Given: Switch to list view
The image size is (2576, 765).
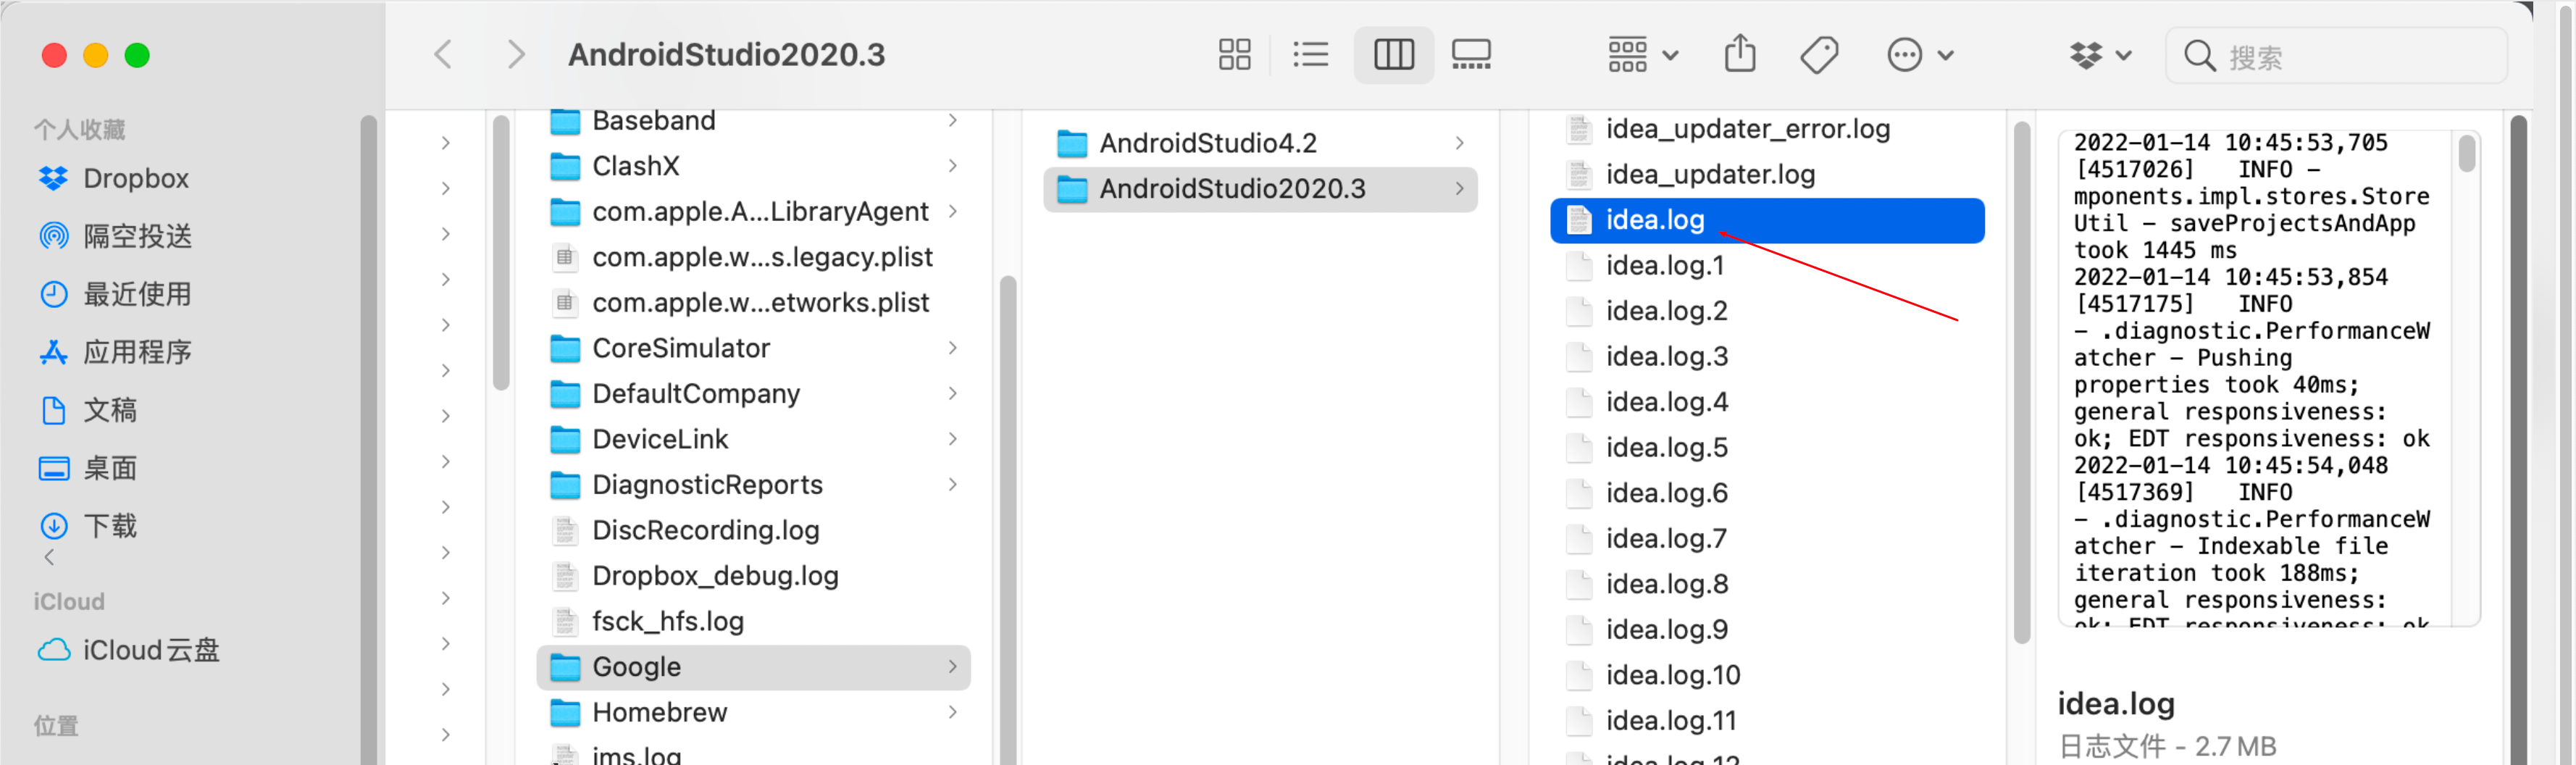Looking at the screenshot, I should pyautogui.click(x=1310, y=55).
